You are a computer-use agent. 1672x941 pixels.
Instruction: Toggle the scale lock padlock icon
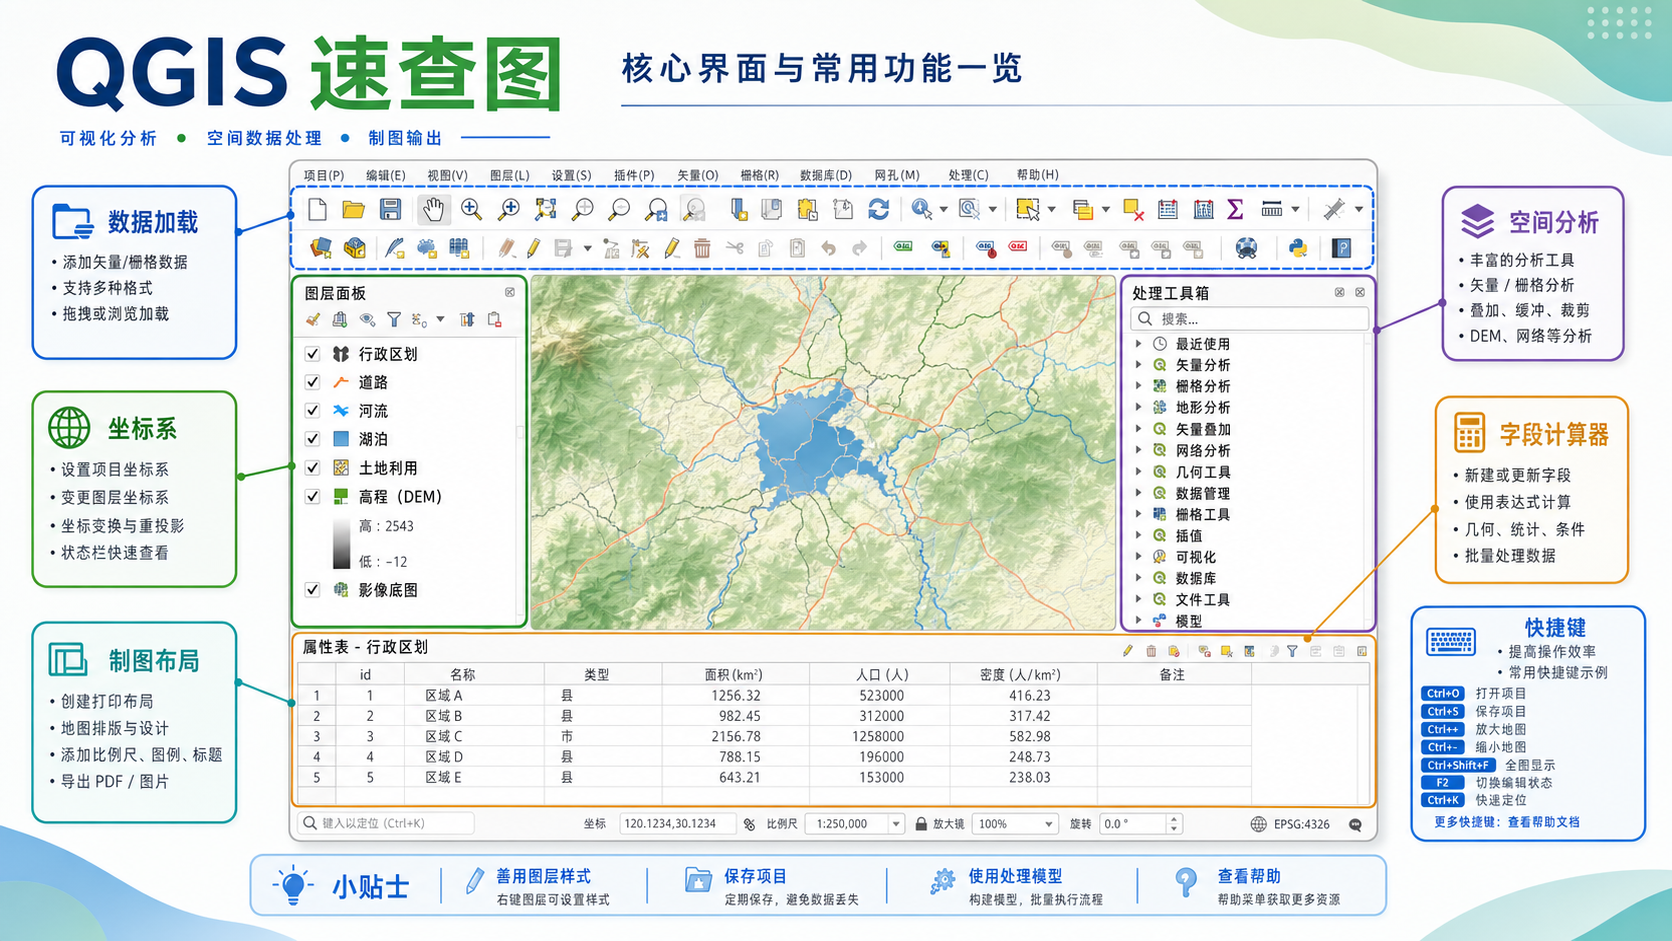(921, 824)
